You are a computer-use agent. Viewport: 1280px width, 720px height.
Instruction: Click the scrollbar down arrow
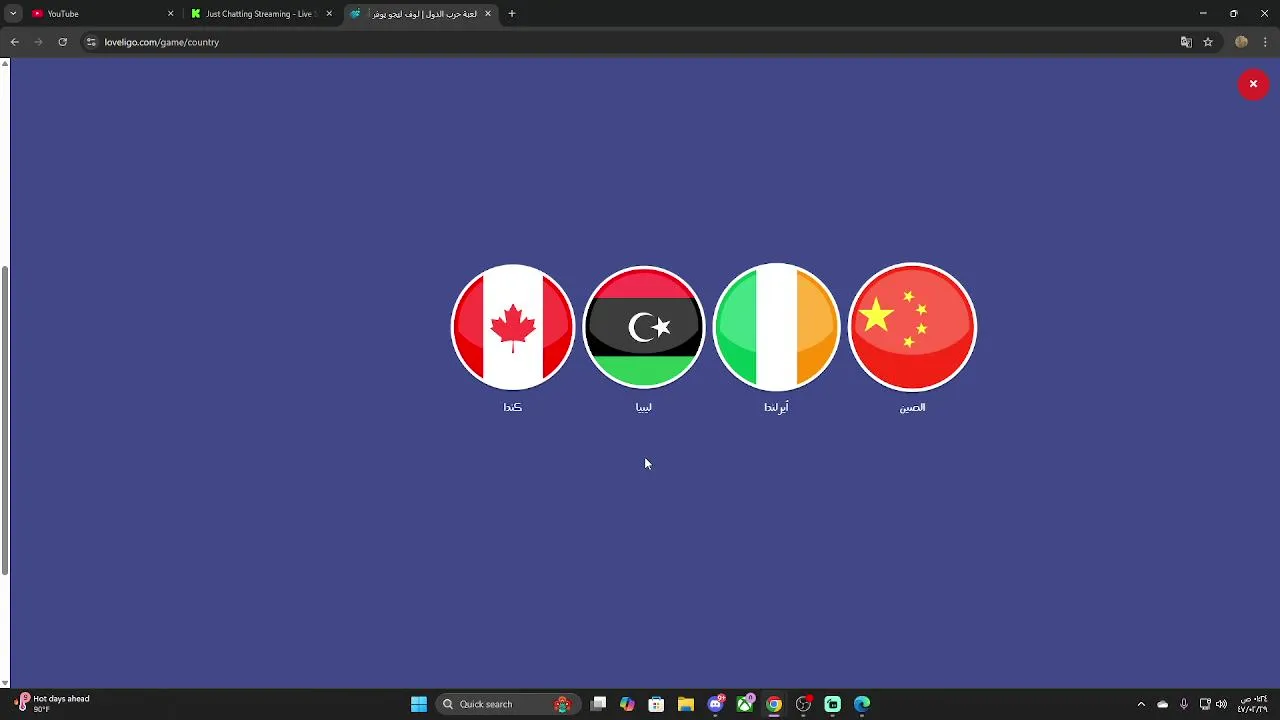(5, 683)
